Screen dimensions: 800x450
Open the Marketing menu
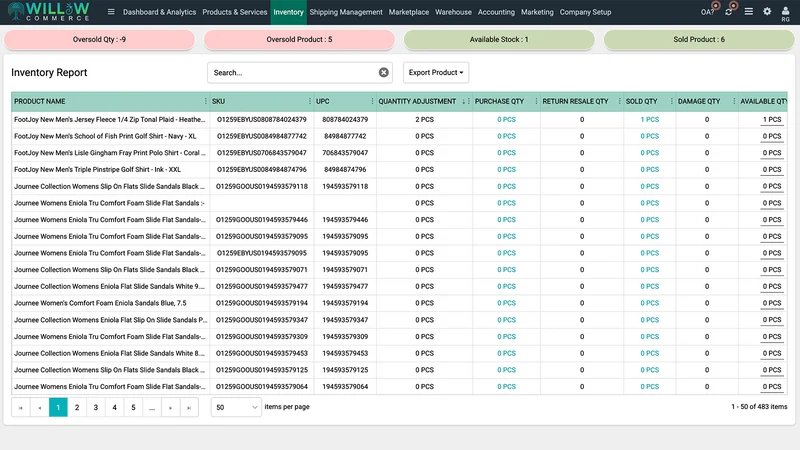pos(537,12)
